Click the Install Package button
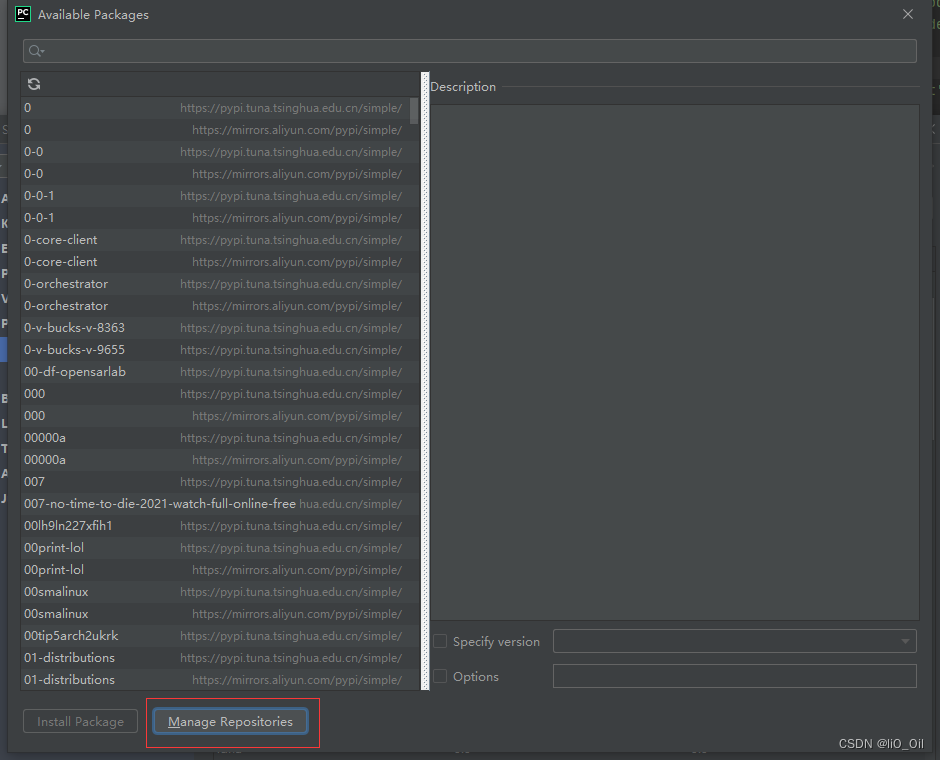Image resolution: width=940 pixels, height=760 pixels. 80,722
